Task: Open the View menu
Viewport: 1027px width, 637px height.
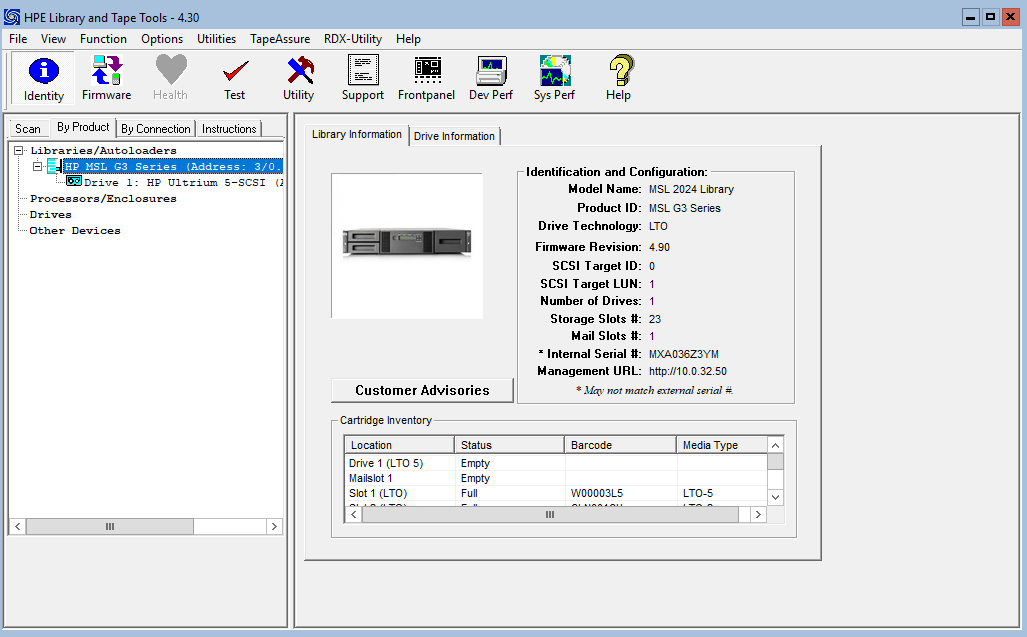Action: tap(53, 39)
